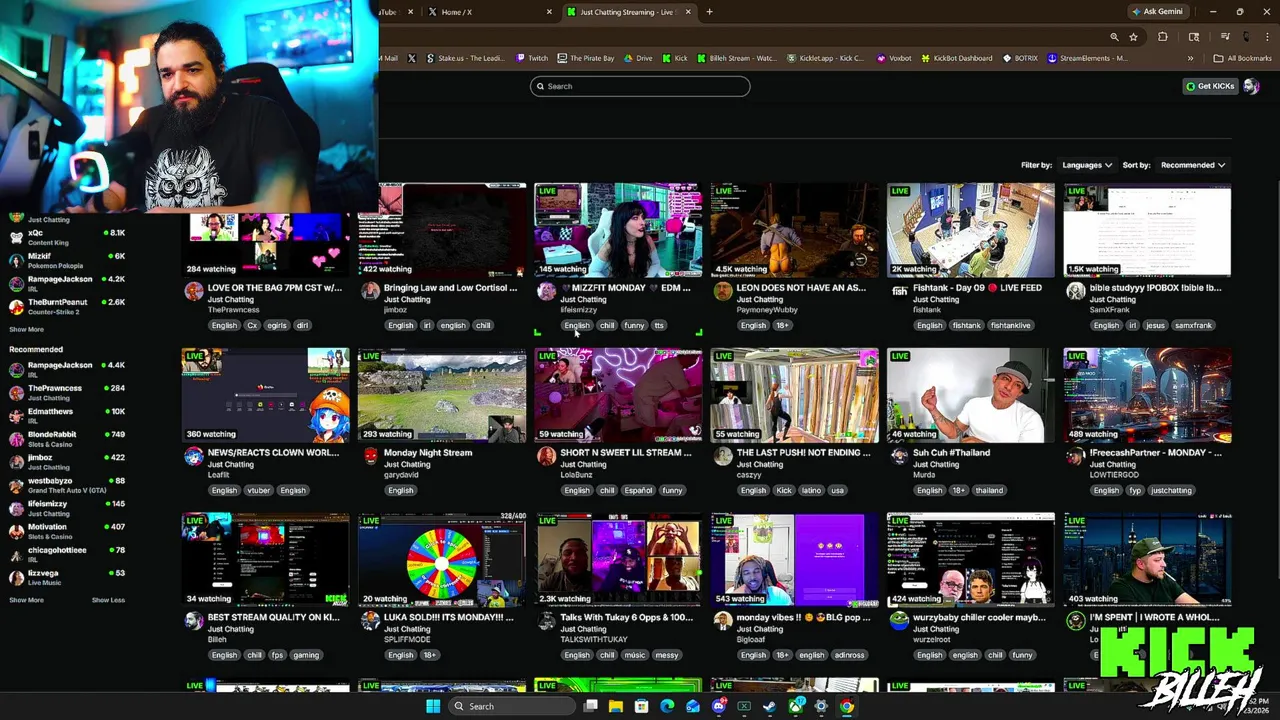Open xQc channel in sidebar
The height and width of the screenshot is (720, 1280).
[66, 237]
